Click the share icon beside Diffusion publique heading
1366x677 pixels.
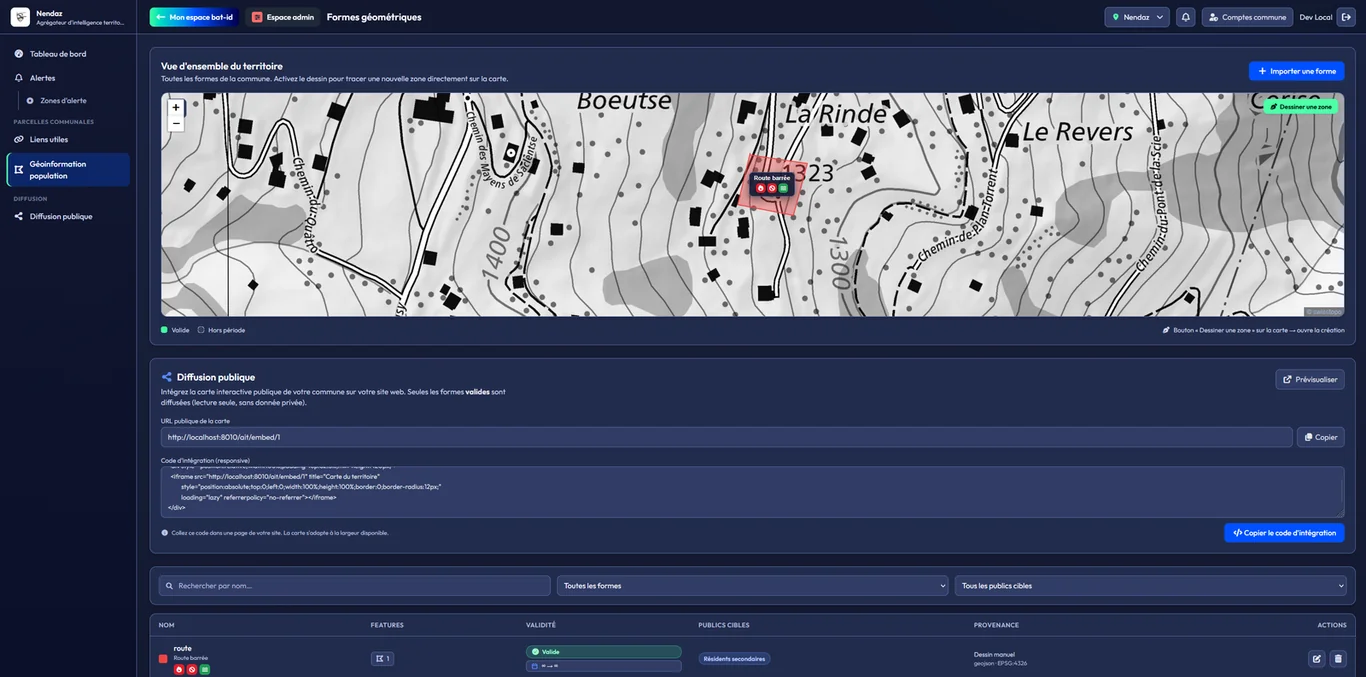pos(167,377)
